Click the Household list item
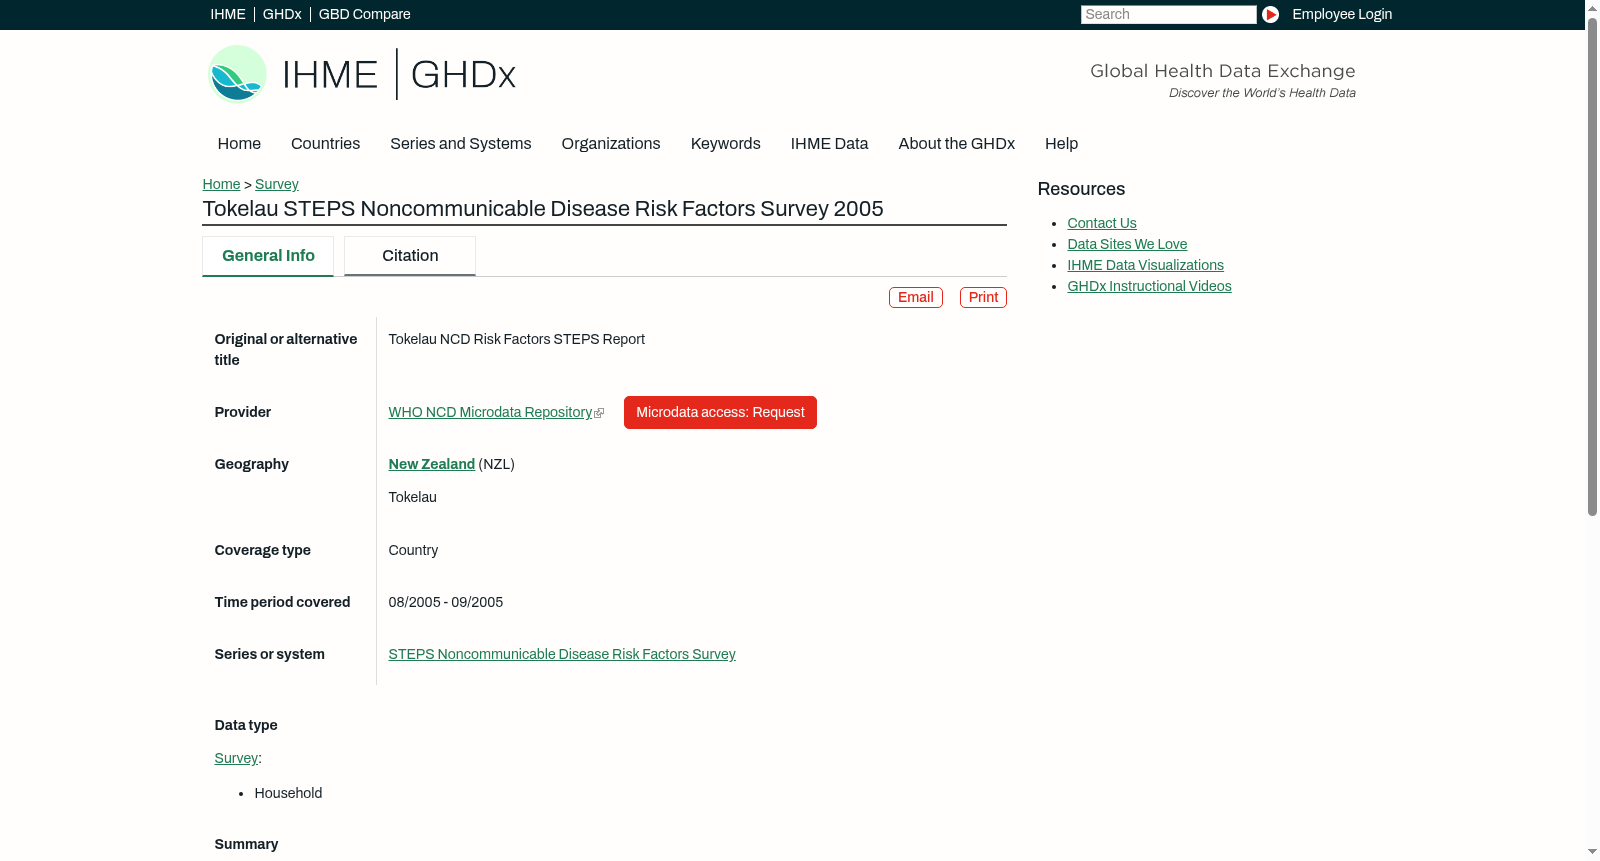The width and height of the screenshot is (1600, 861). tap(288, 793)
